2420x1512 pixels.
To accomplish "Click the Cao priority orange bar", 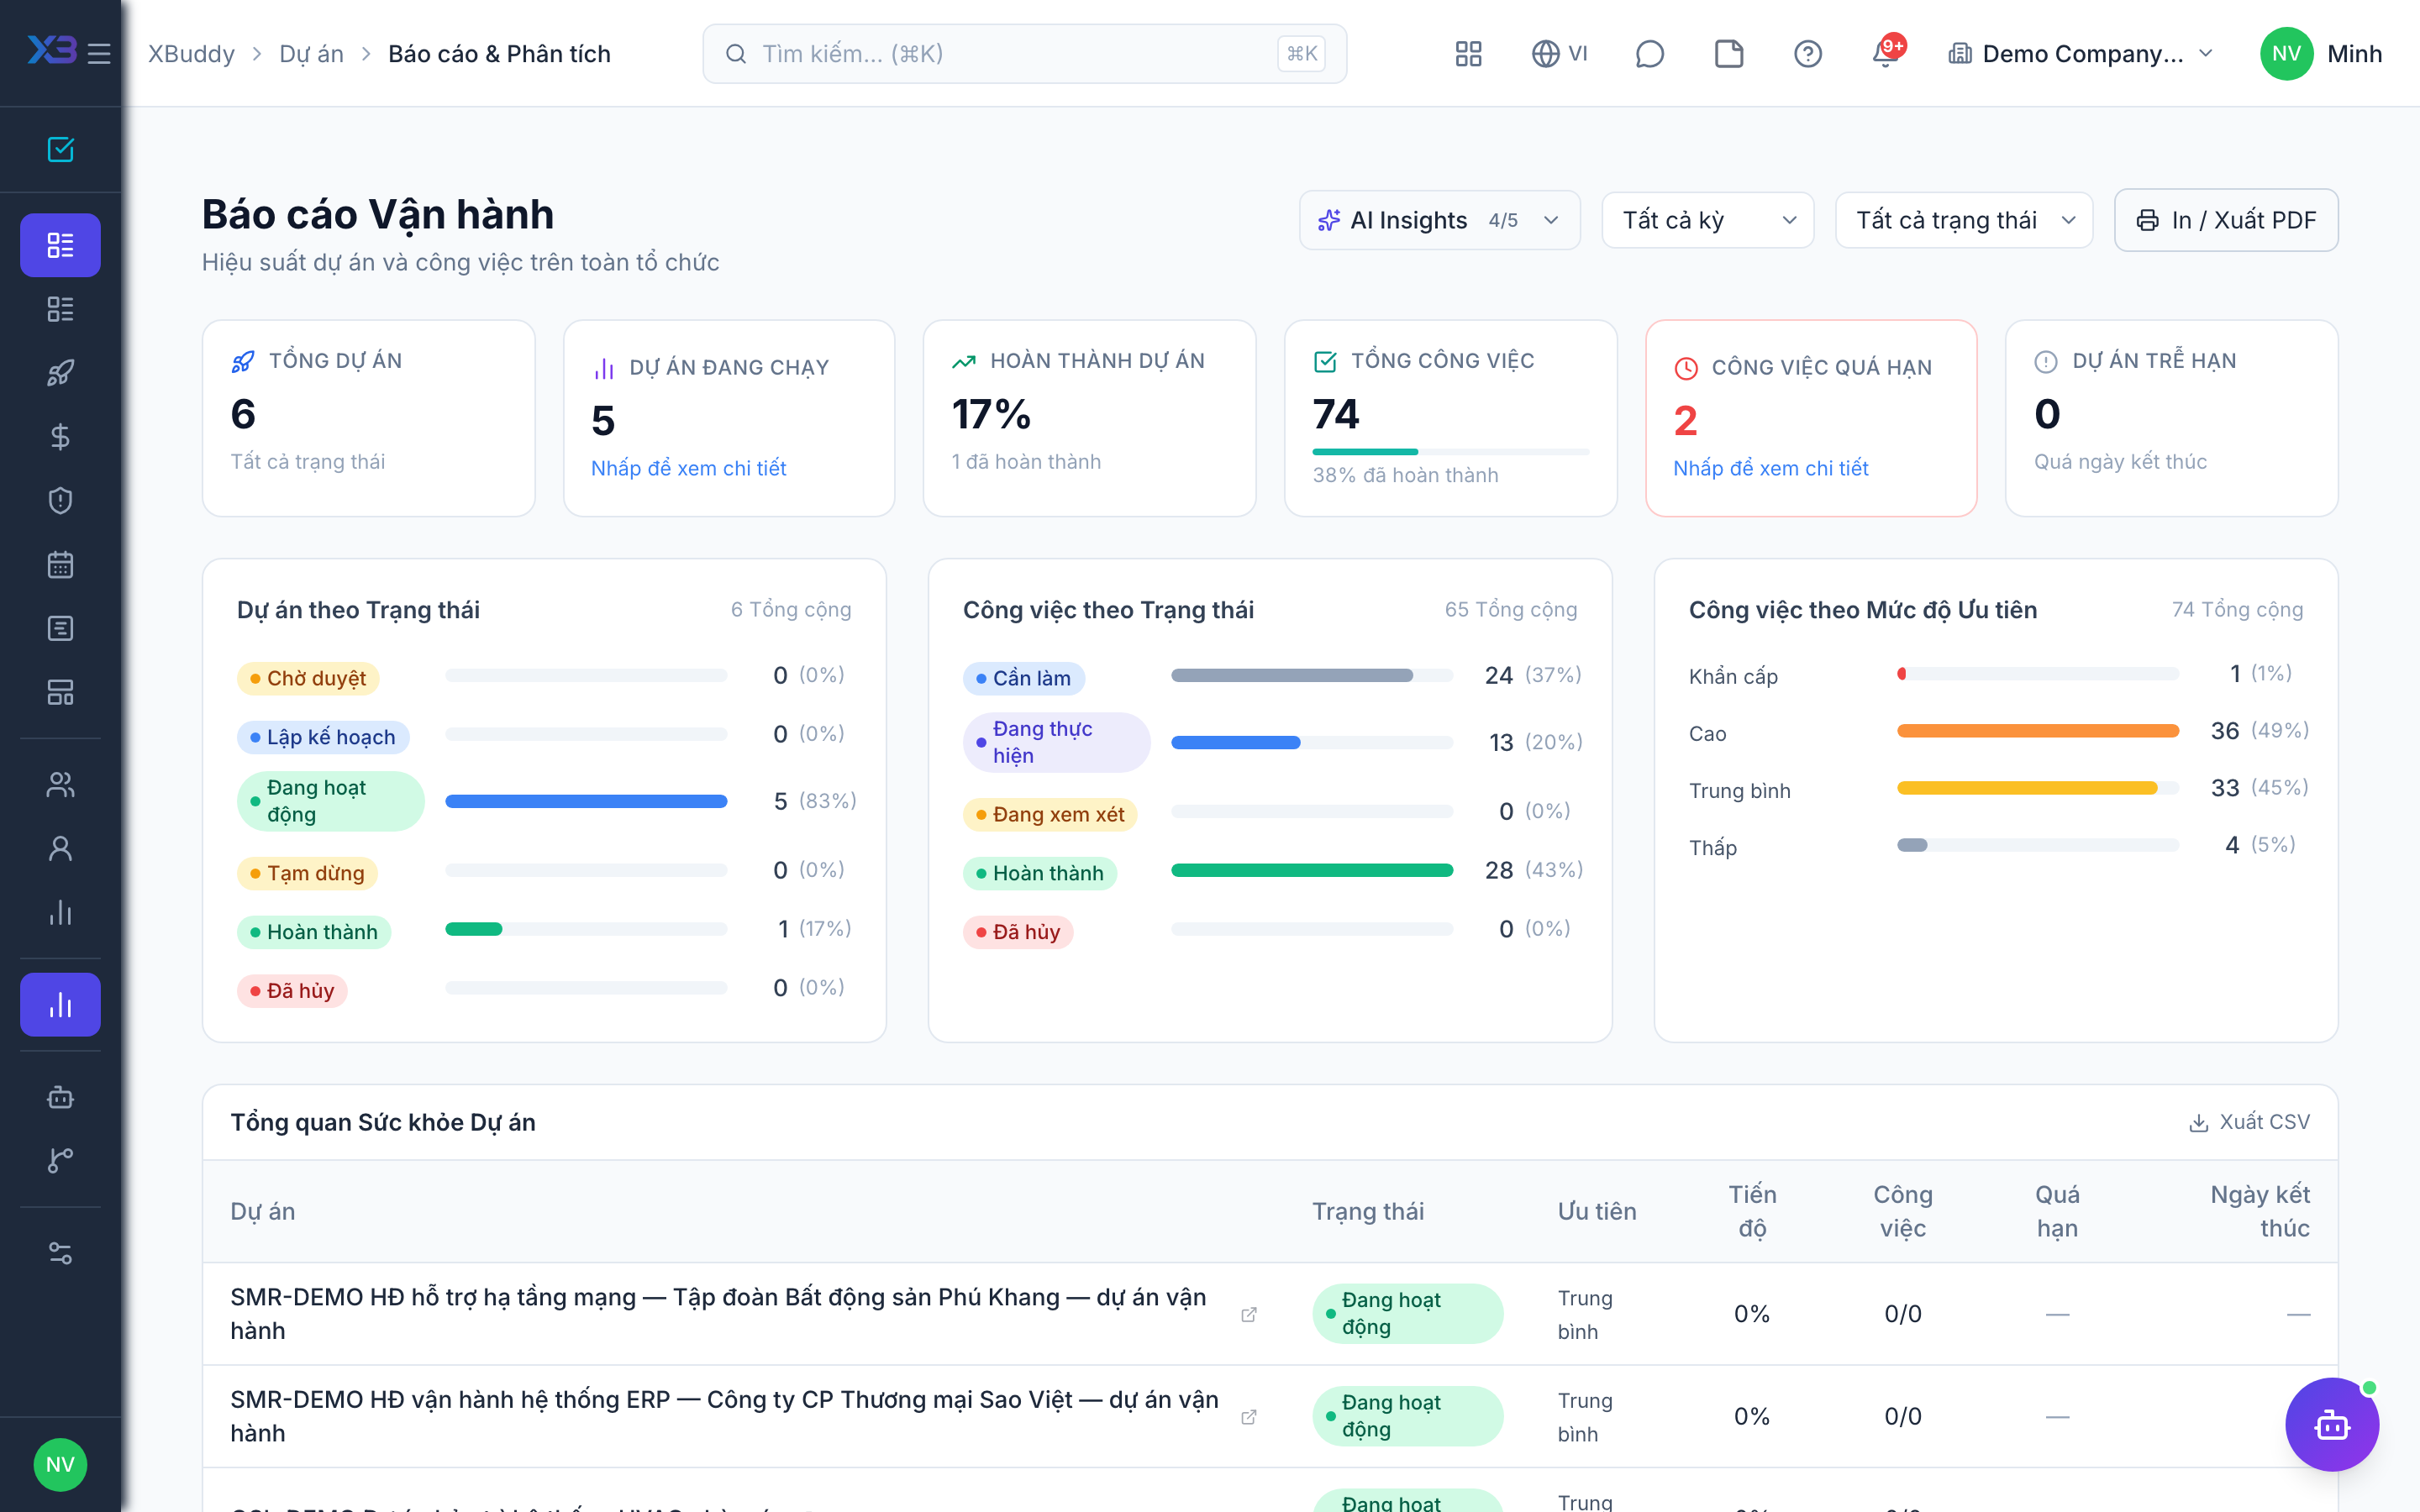I will click(x=2037, y=731).
